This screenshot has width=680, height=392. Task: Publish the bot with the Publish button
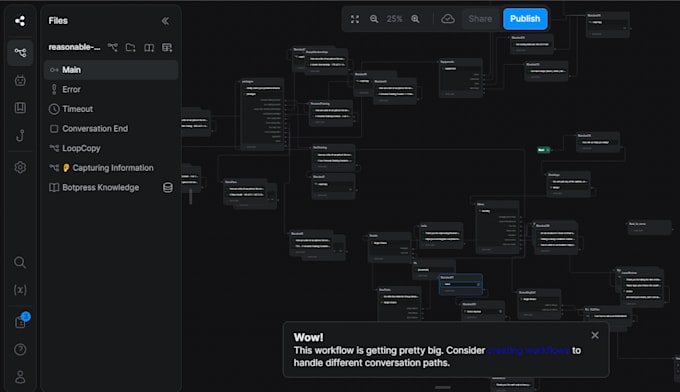click(525, 19)
